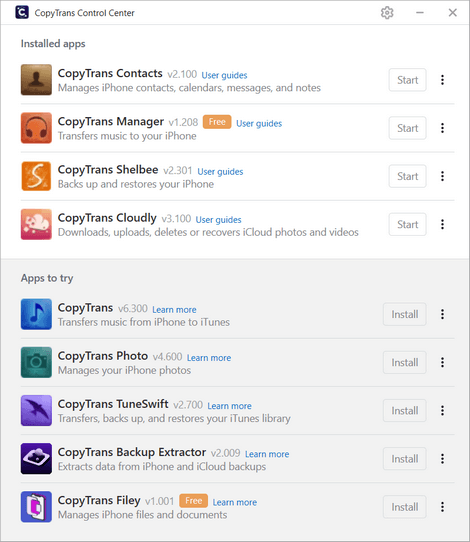Start CopyTrans Shelbee
This screenshot has width=470, height=542.
pyautogui.click(x=407, y=176)
